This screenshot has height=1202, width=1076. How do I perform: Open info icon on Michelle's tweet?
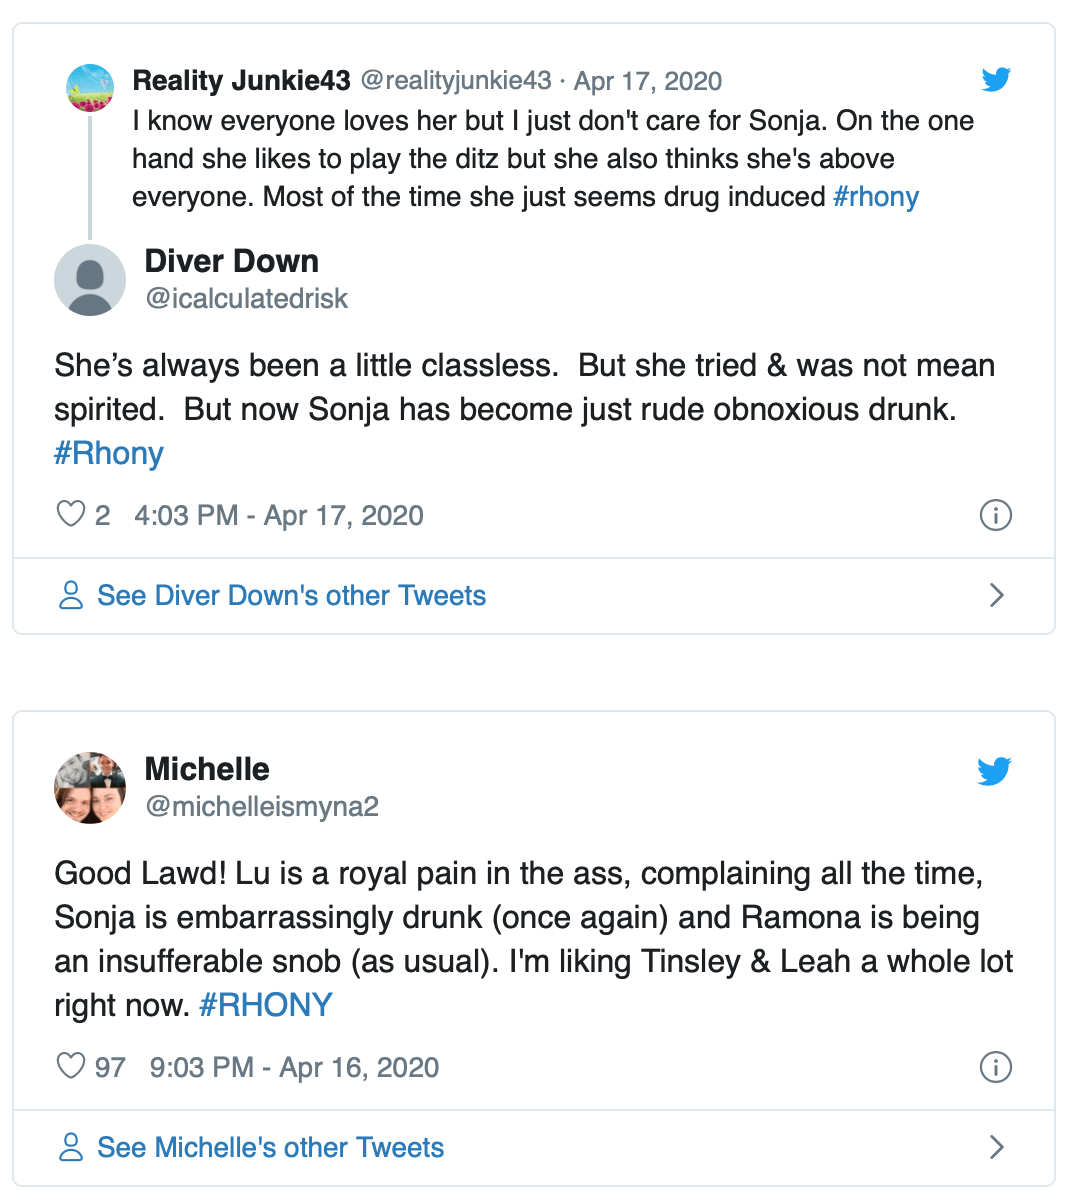click(x=996, y=1067)
